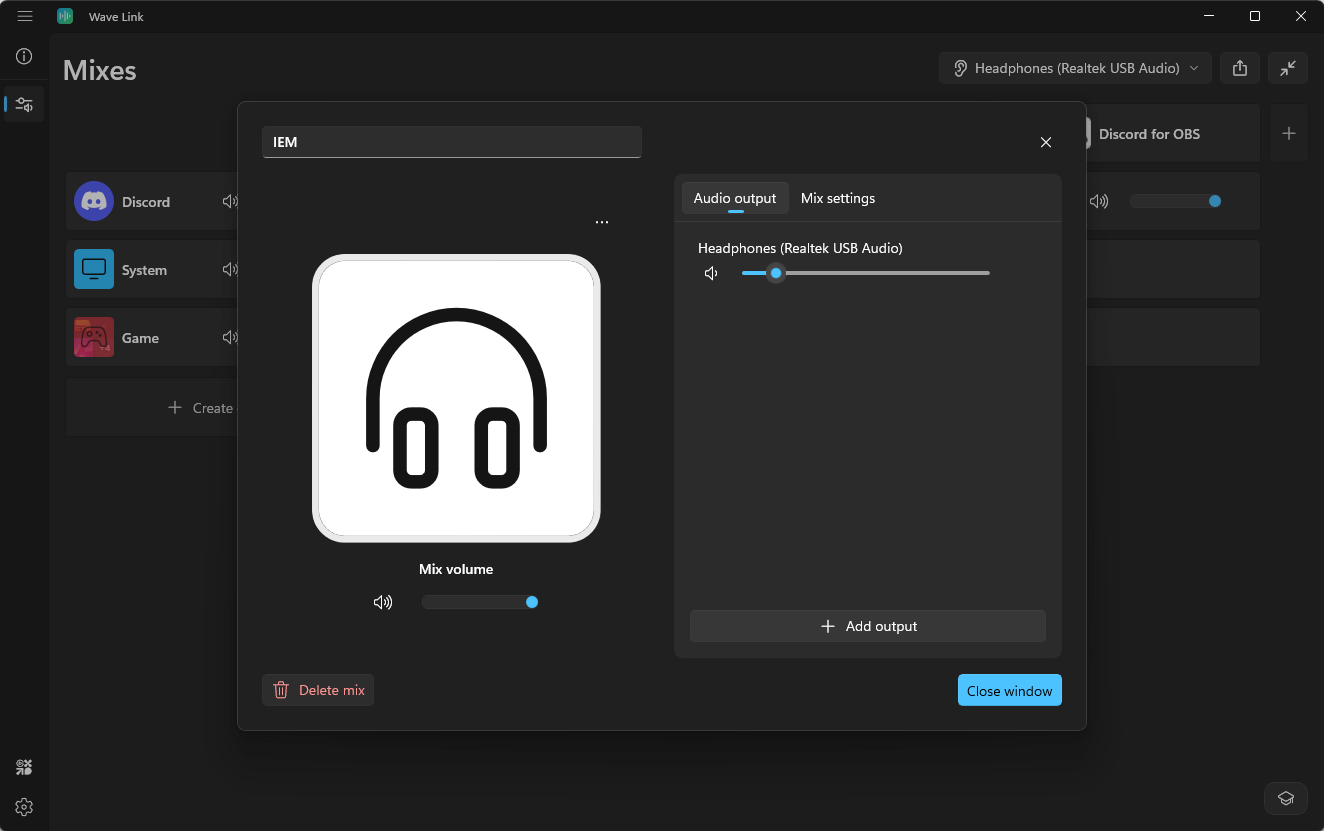Click the IEM mix name field
The image size is (1324, 831).
tap(451, 142)
